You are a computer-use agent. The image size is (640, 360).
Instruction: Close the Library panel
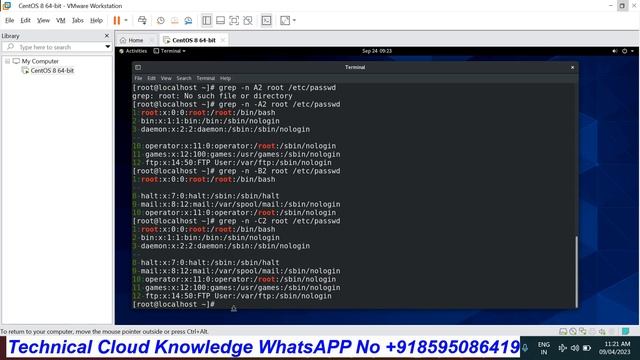pyautogui.click(x=107, y=36)
